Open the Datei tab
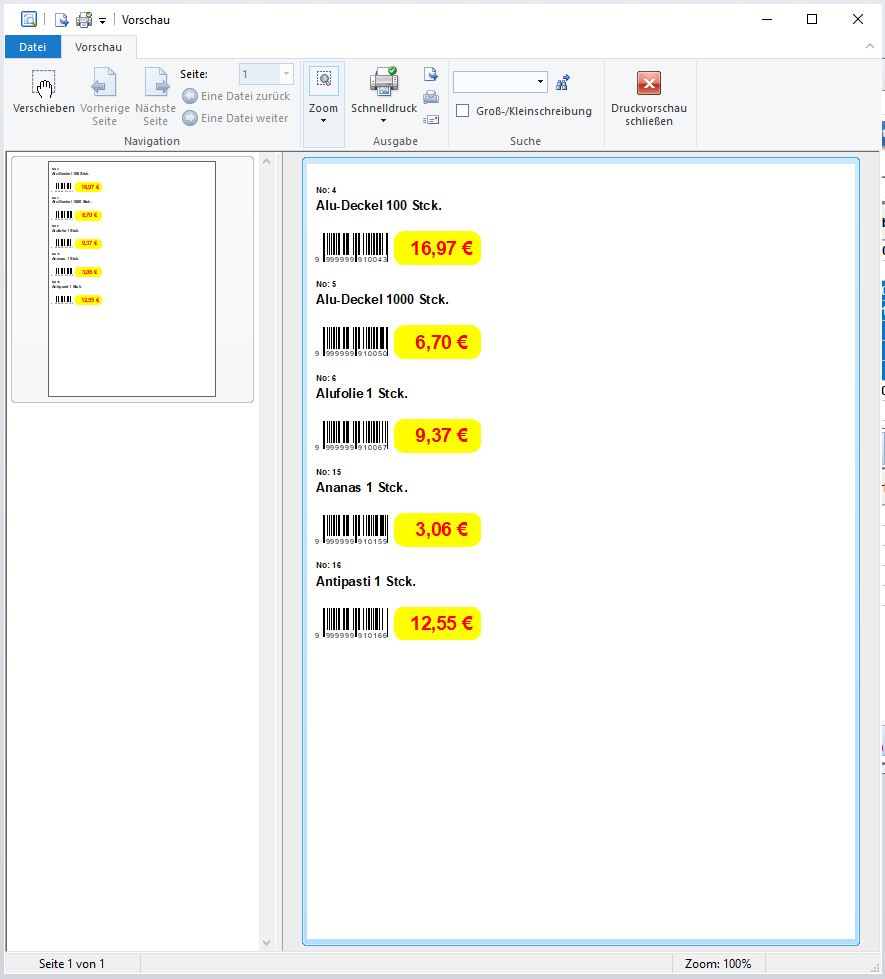This screenshot has width=885, height=979. point(32,47)
